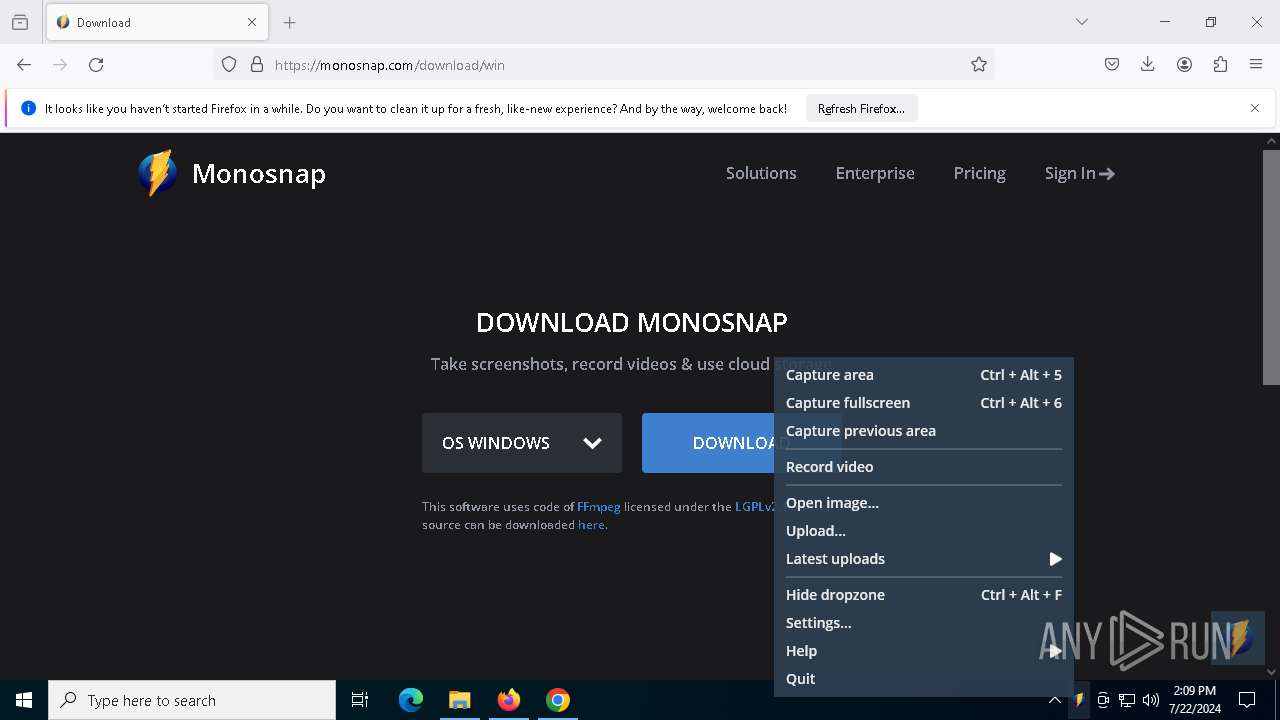The image size is (1280, 720).
Task: Select Capture fullscreen menu entry
Action: [924, 403]
